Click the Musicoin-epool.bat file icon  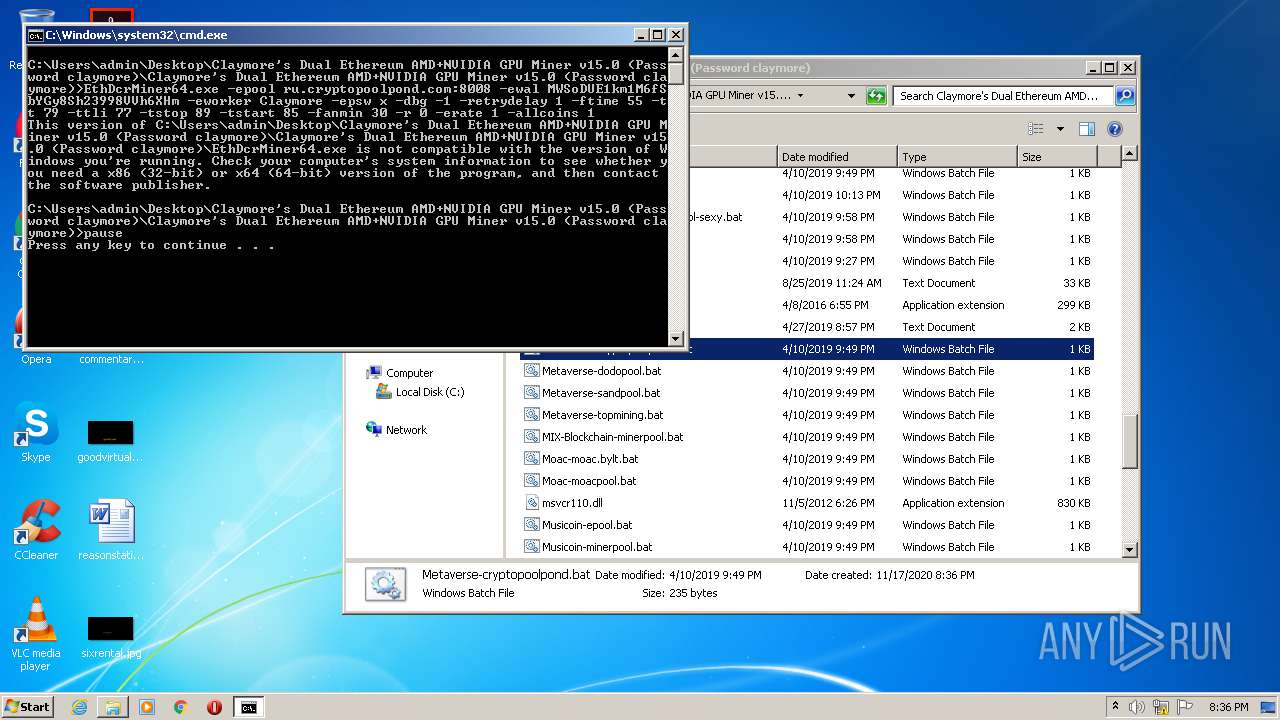(532, 525)
